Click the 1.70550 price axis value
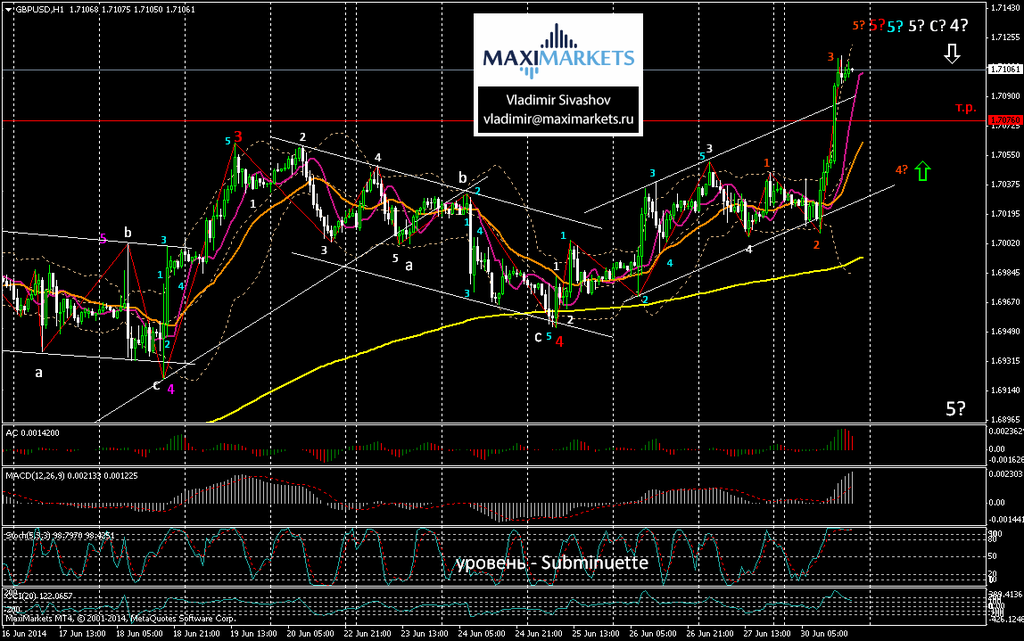 point(1005,155)
